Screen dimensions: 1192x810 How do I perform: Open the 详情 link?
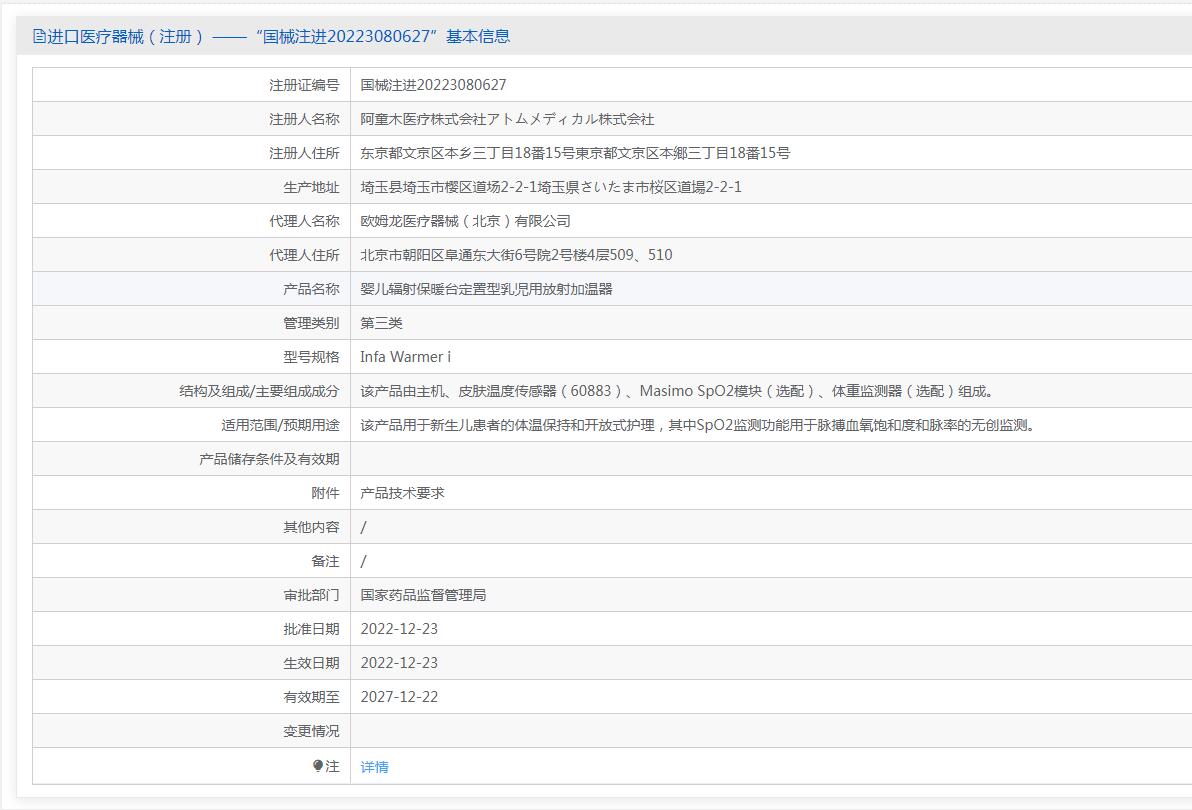(374, 767)
